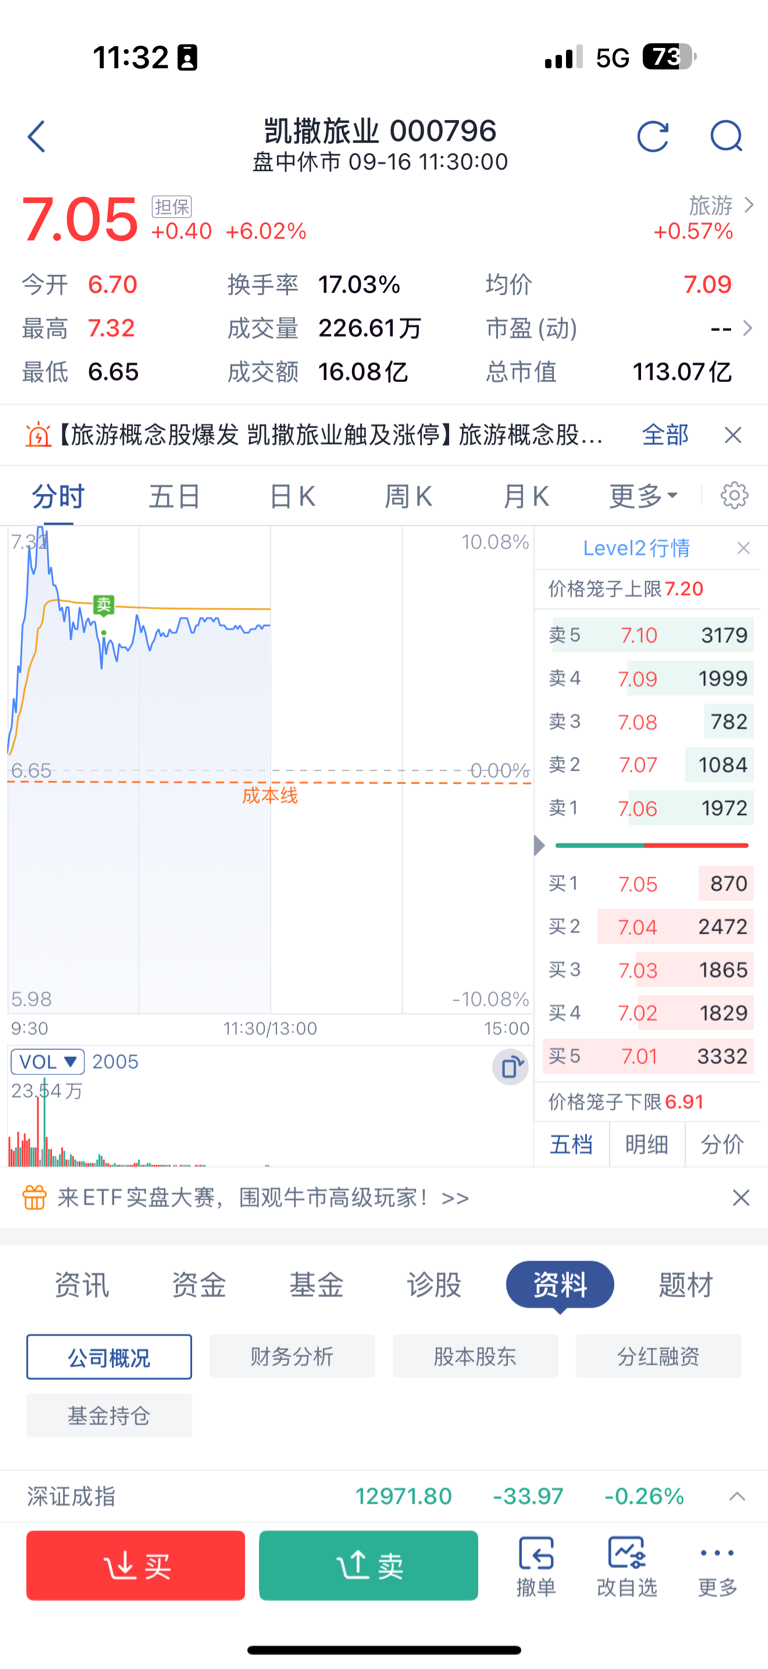Open chart settings gear icon
Screen dimensions: 768x1669
(x=735, y=495)
